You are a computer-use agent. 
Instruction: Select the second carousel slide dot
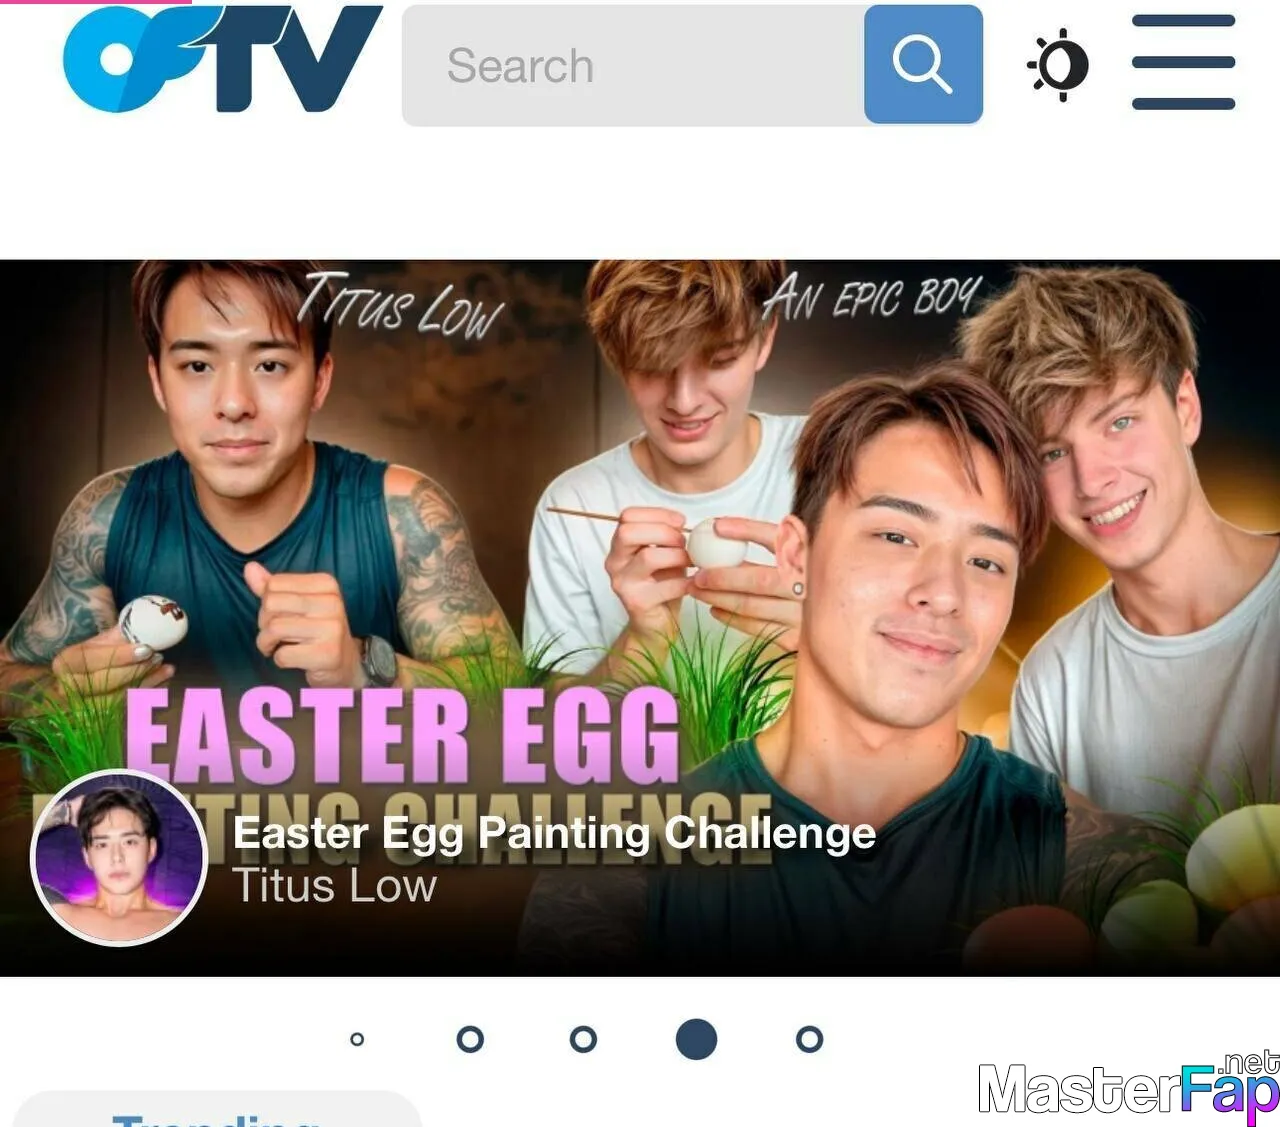coord(470,1039)
